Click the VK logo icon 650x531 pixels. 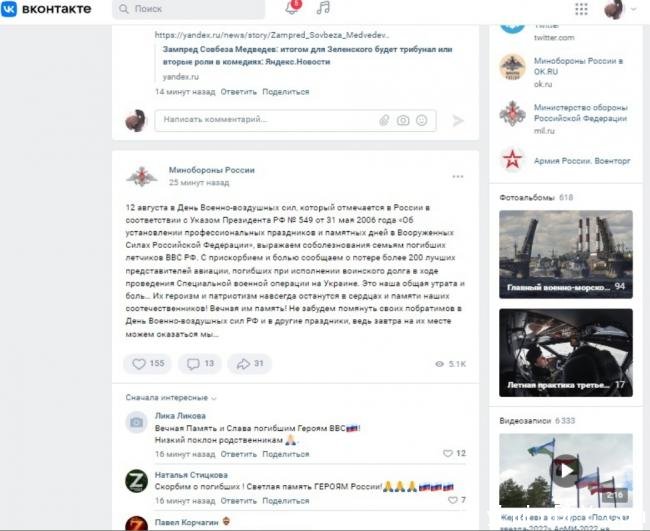9,8
